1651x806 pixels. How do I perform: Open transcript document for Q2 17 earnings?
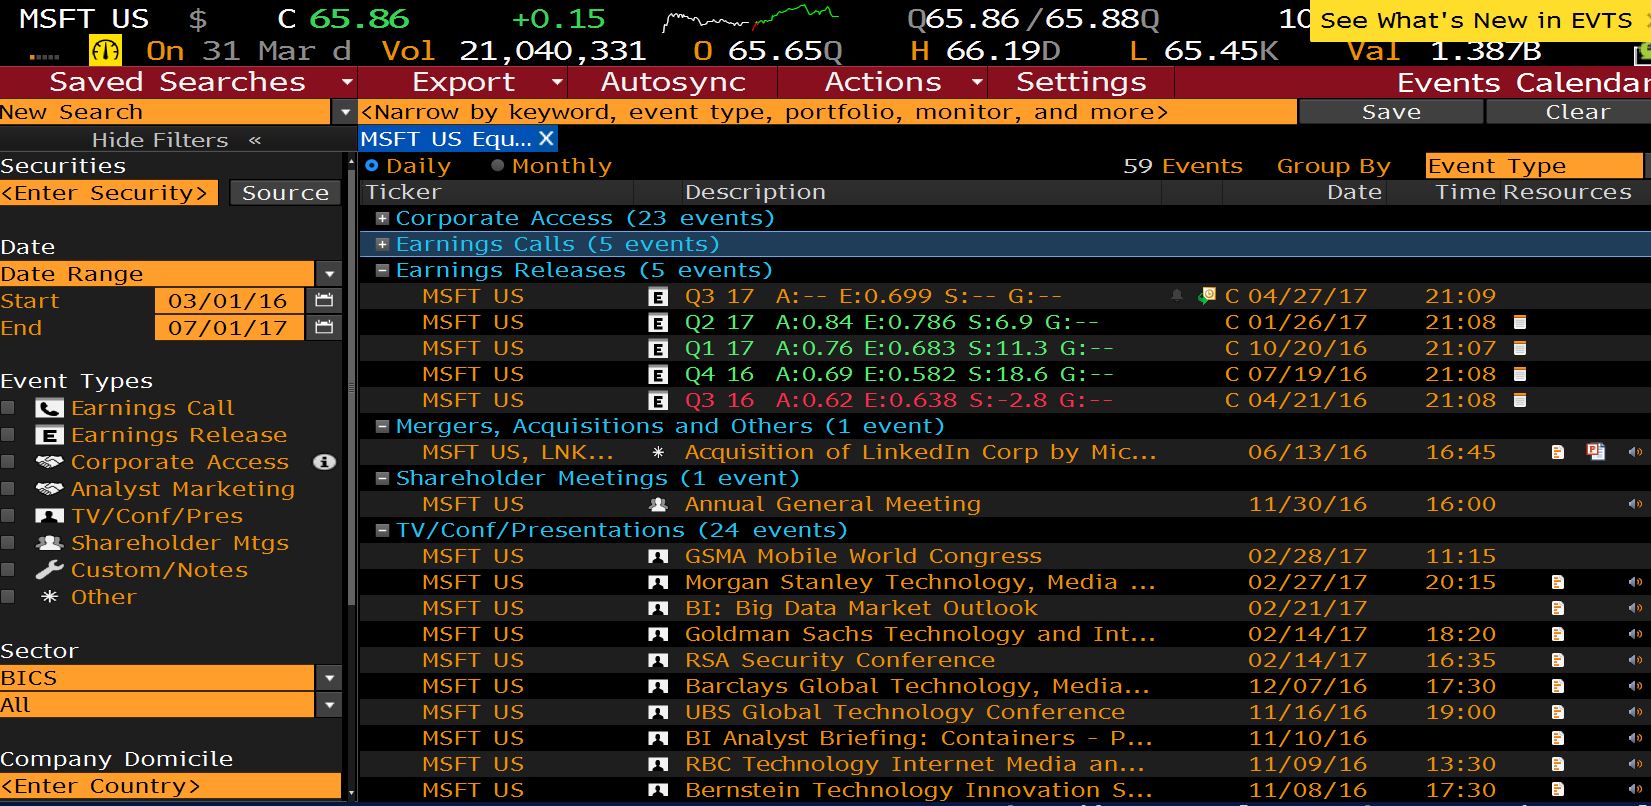[x=1520, y=322]
